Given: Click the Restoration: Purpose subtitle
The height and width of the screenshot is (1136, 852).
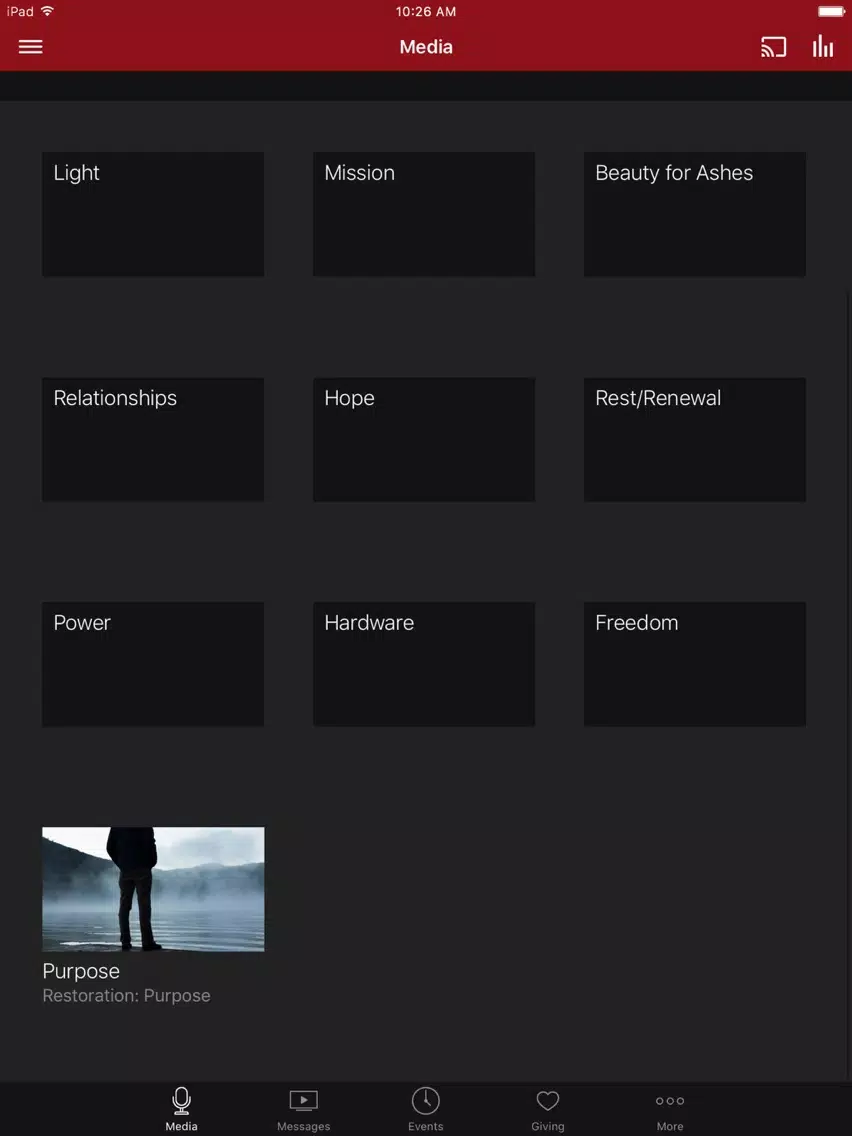Looking at the screenshot, I should tap(126, 996).
